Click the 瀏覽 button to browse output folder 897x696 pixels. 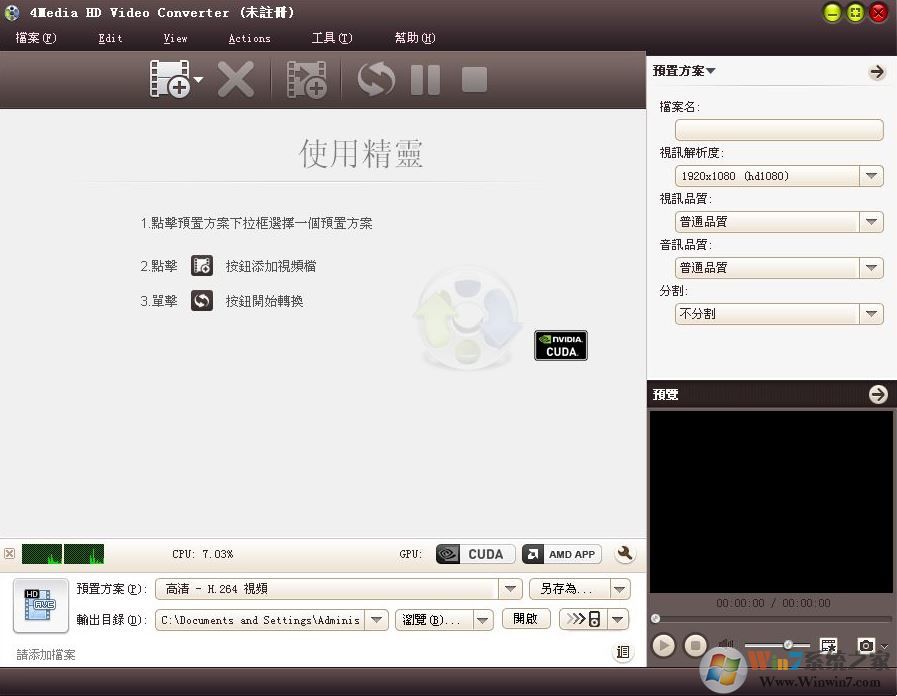(432, 619)
